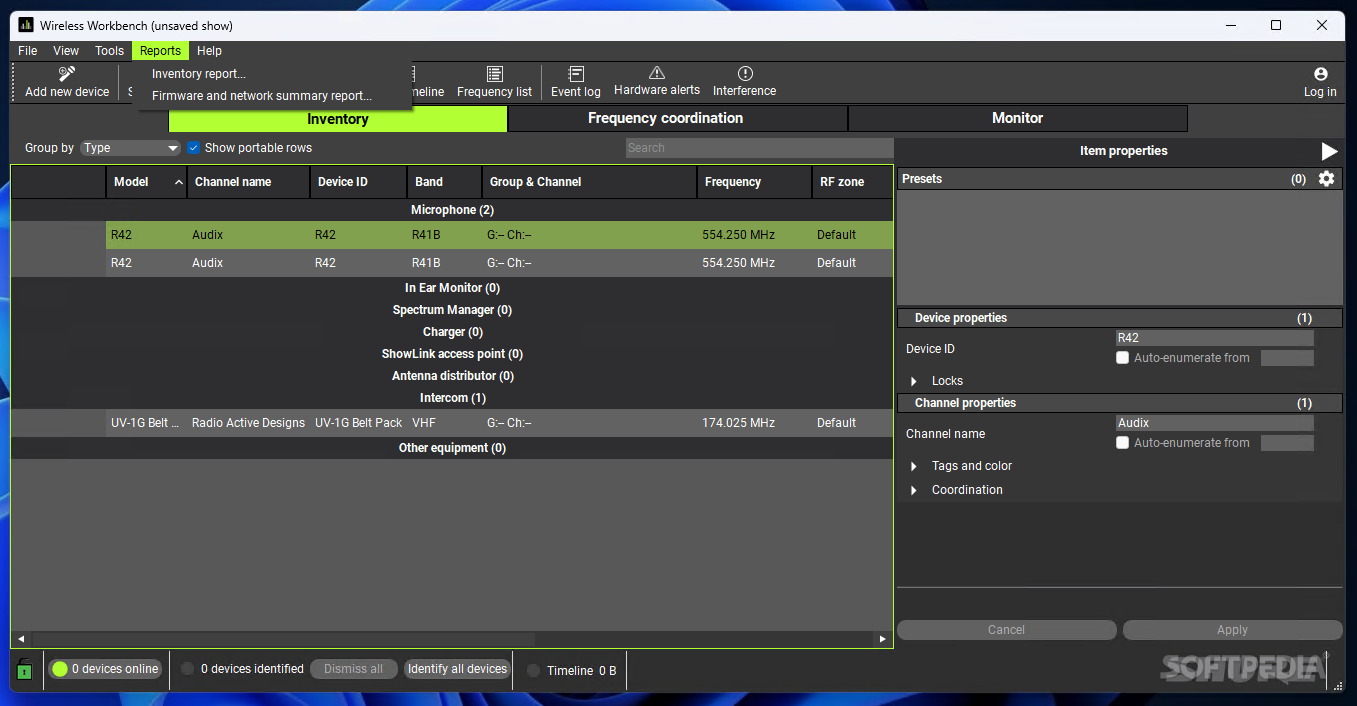This screenshot has height=706, width=1357.
Task: Click the Log in user icon
Action: (1321, 74)
